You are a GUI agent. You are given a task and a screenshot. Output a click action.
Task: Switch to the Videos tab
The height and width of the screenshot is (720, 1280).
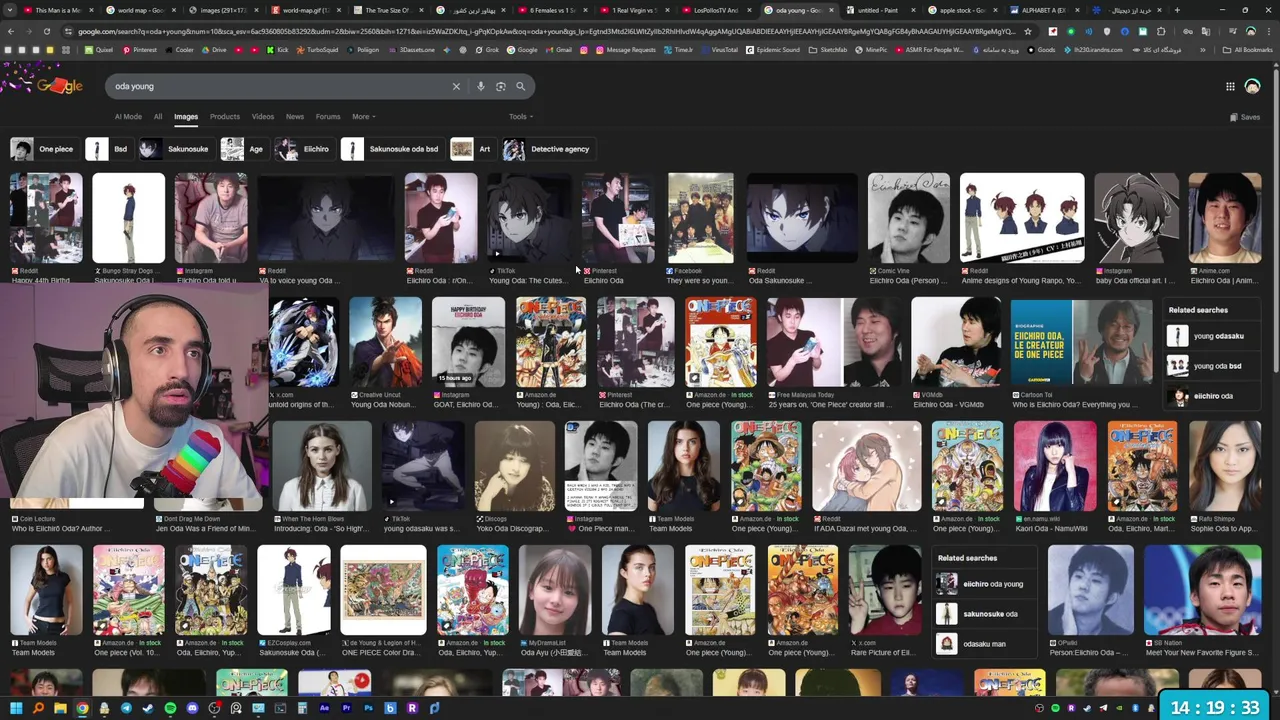[x=263, y=117]
